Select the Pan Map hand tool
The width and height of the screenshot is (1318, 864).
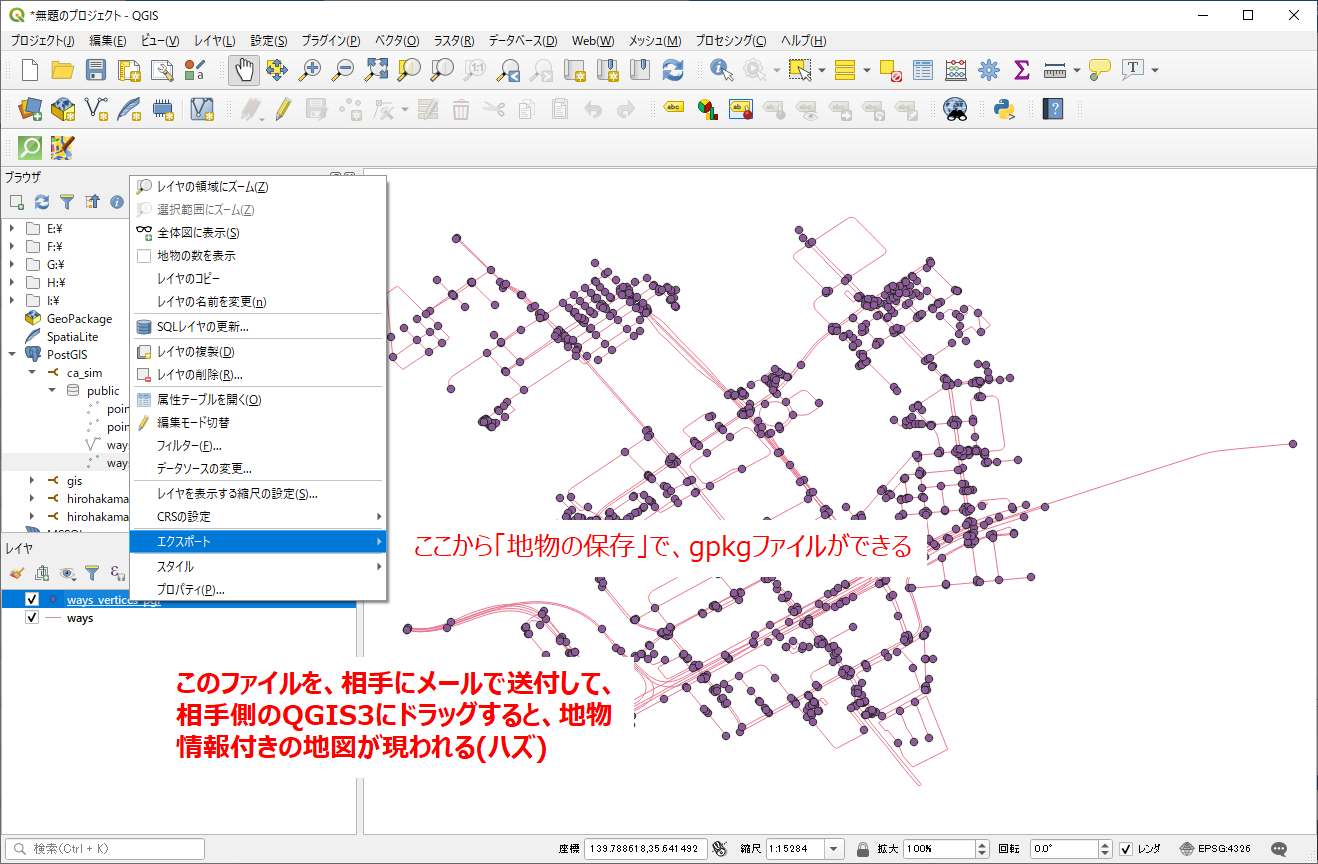244,70
